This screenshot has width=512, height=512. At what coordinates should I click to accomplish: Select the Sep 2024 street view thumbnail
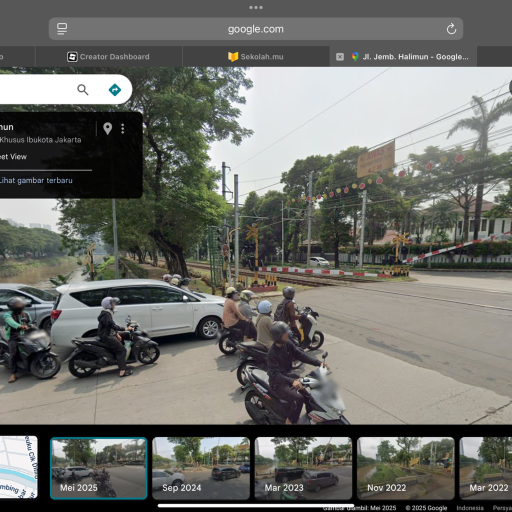[x=201, y=468]
